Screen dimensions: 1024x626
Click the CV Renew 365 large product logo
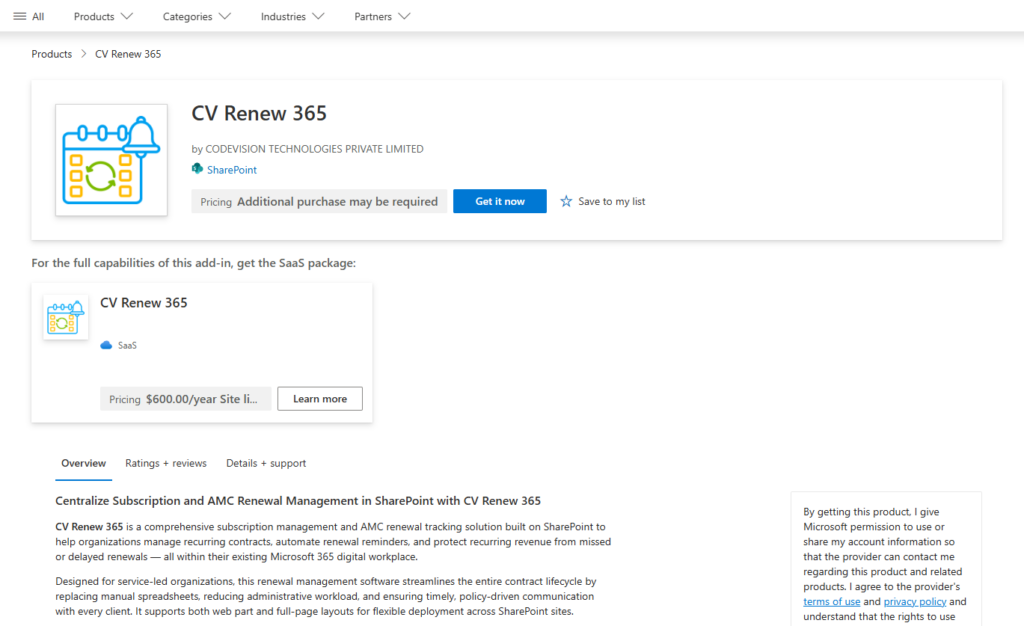(111, 160)
